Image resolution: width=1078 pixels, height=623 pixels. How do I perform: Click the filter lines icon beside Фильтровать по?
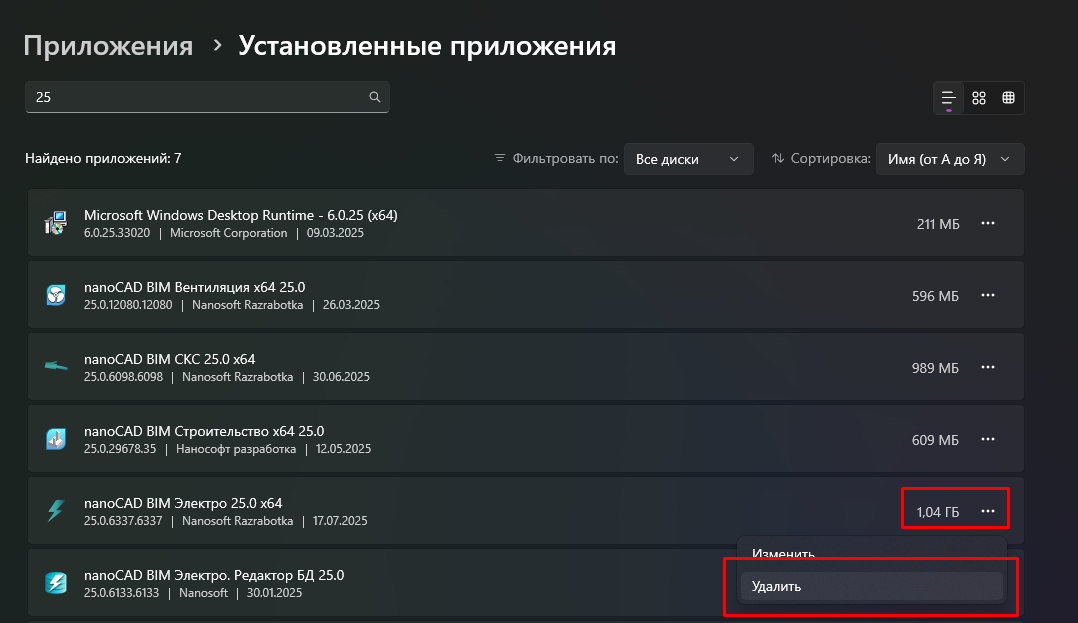[x=500, y=158]
